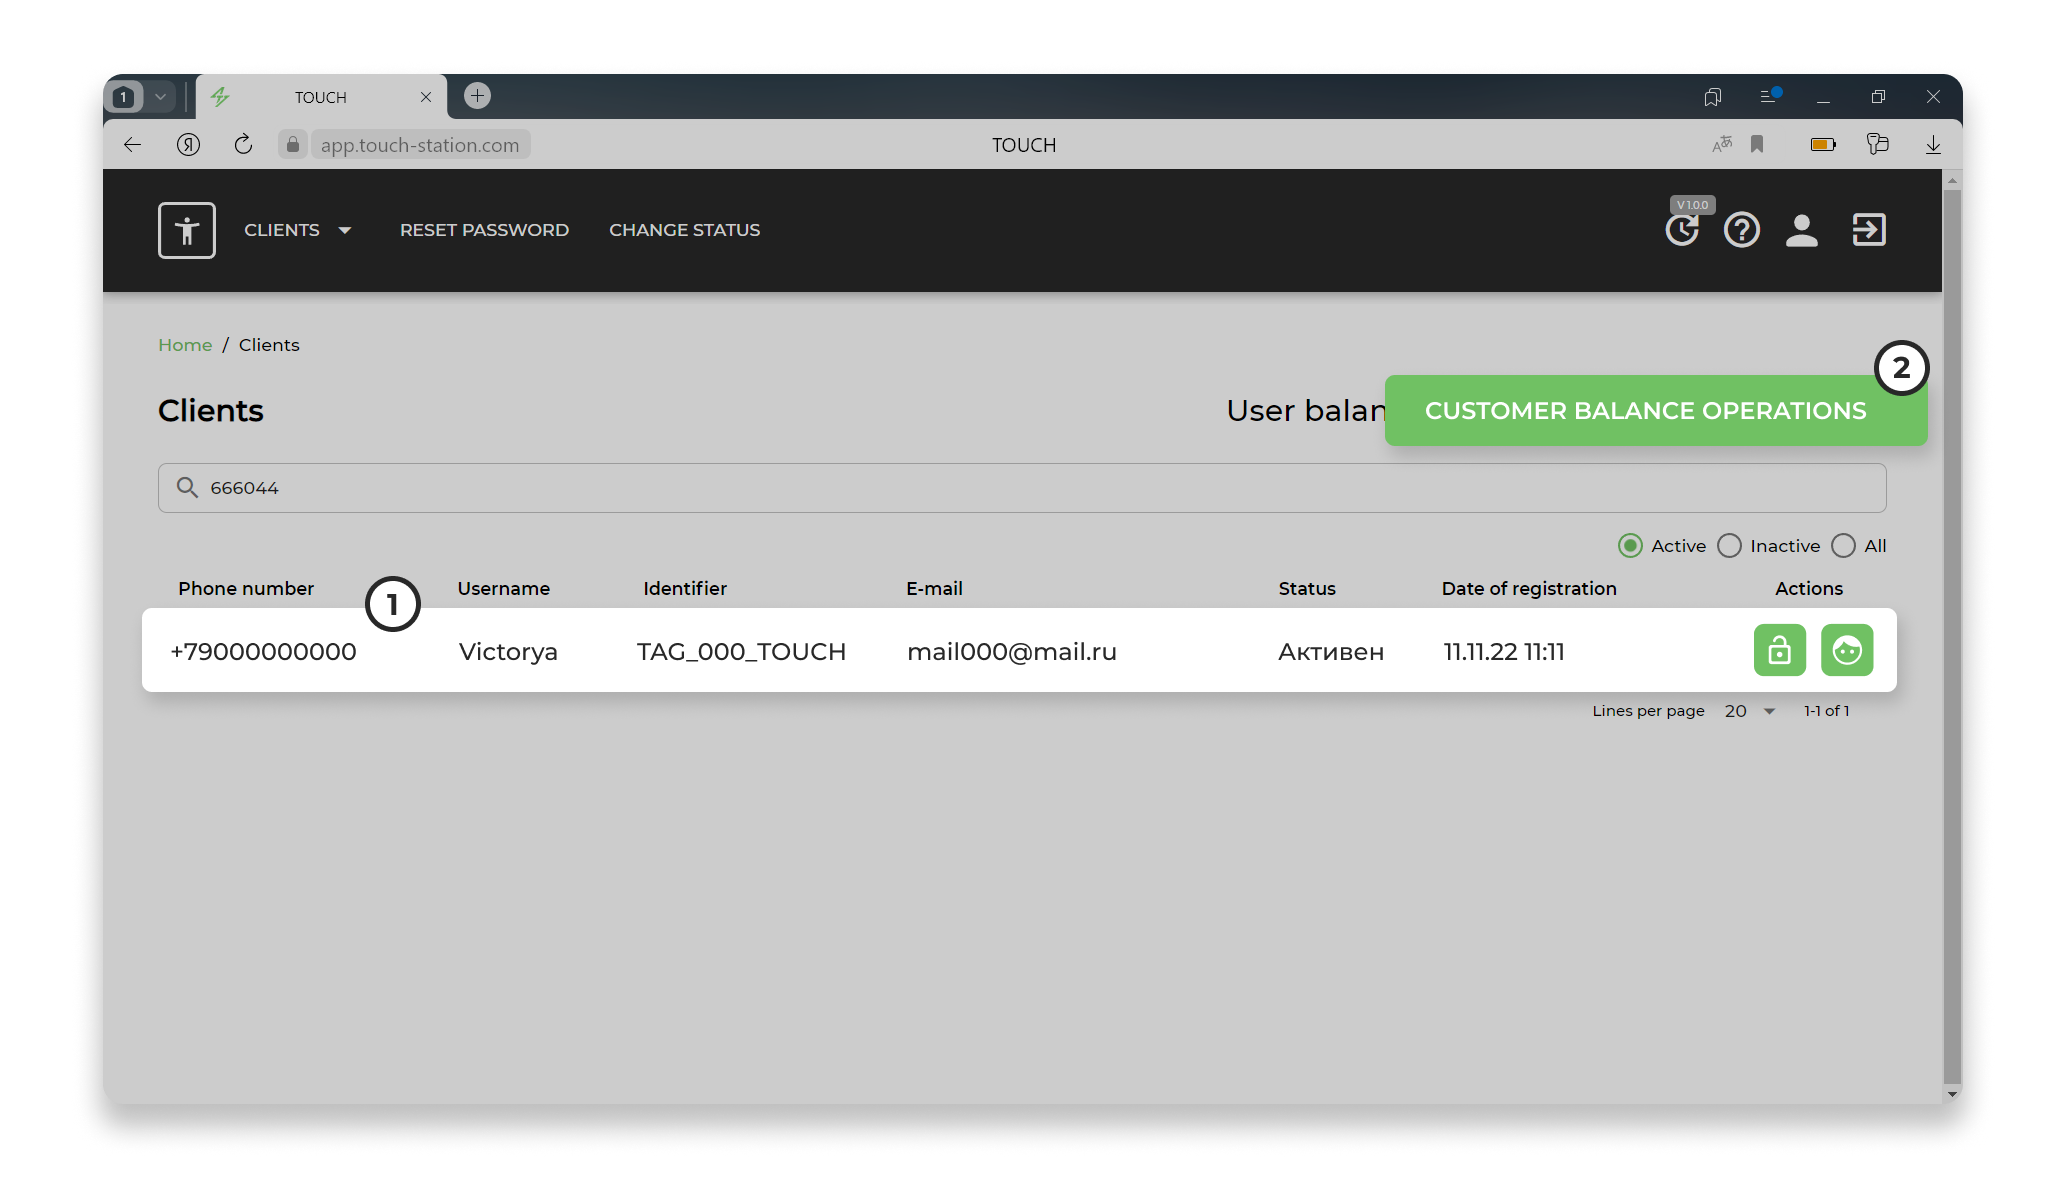Open the CHANGE STATUS menu item
Viewport: 2067px width, 1177px height.
click(684, 230)
